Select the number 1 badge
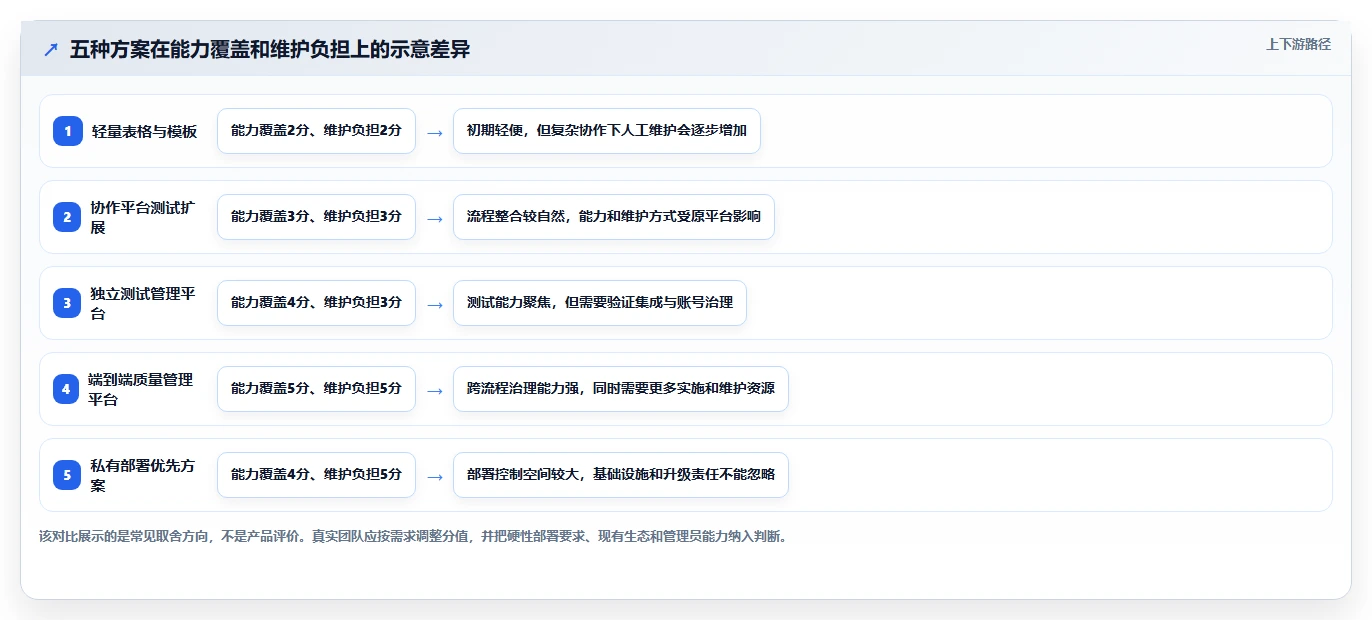This screenshot has height=620, width=1372. (x=68, y=131)
